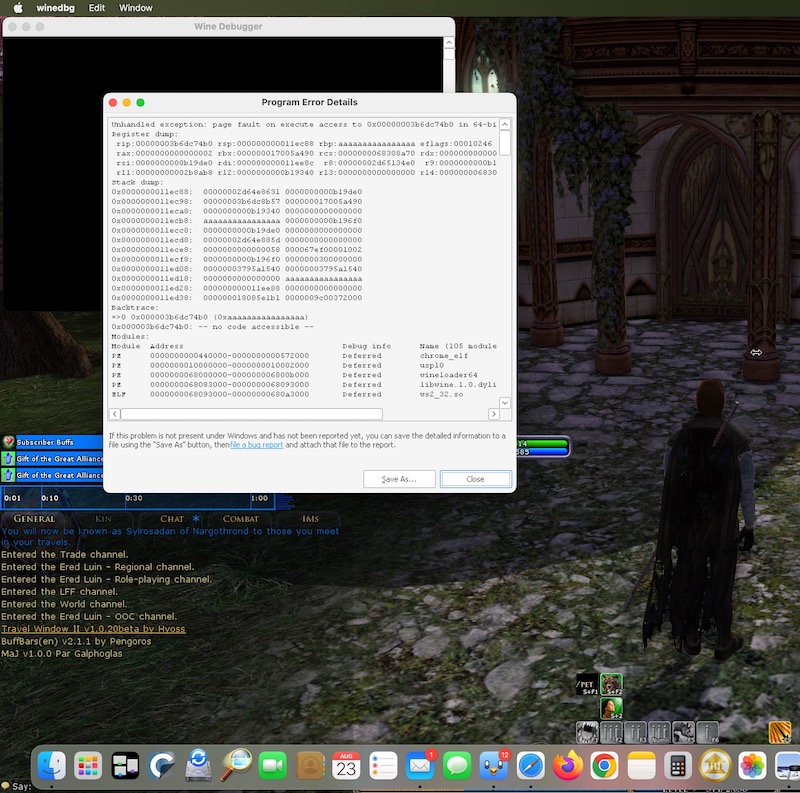This screenshot has width=800, height=793.
Task: Follow the 'file a bug report' link
Action: (256, 445)
